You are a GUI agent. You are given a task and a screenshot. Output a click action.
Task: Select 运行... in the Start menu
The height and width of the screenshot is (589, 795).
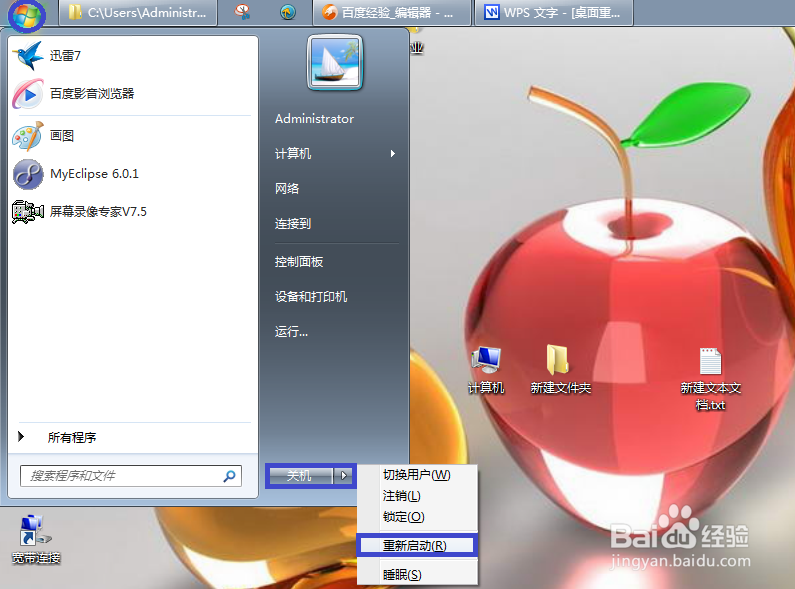point(291,332)
